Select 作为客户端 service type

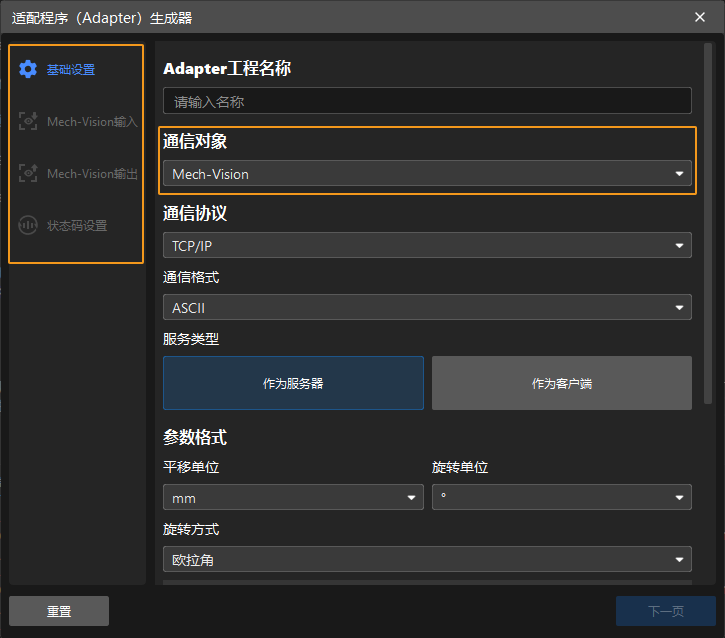click(x=561, y=383)
